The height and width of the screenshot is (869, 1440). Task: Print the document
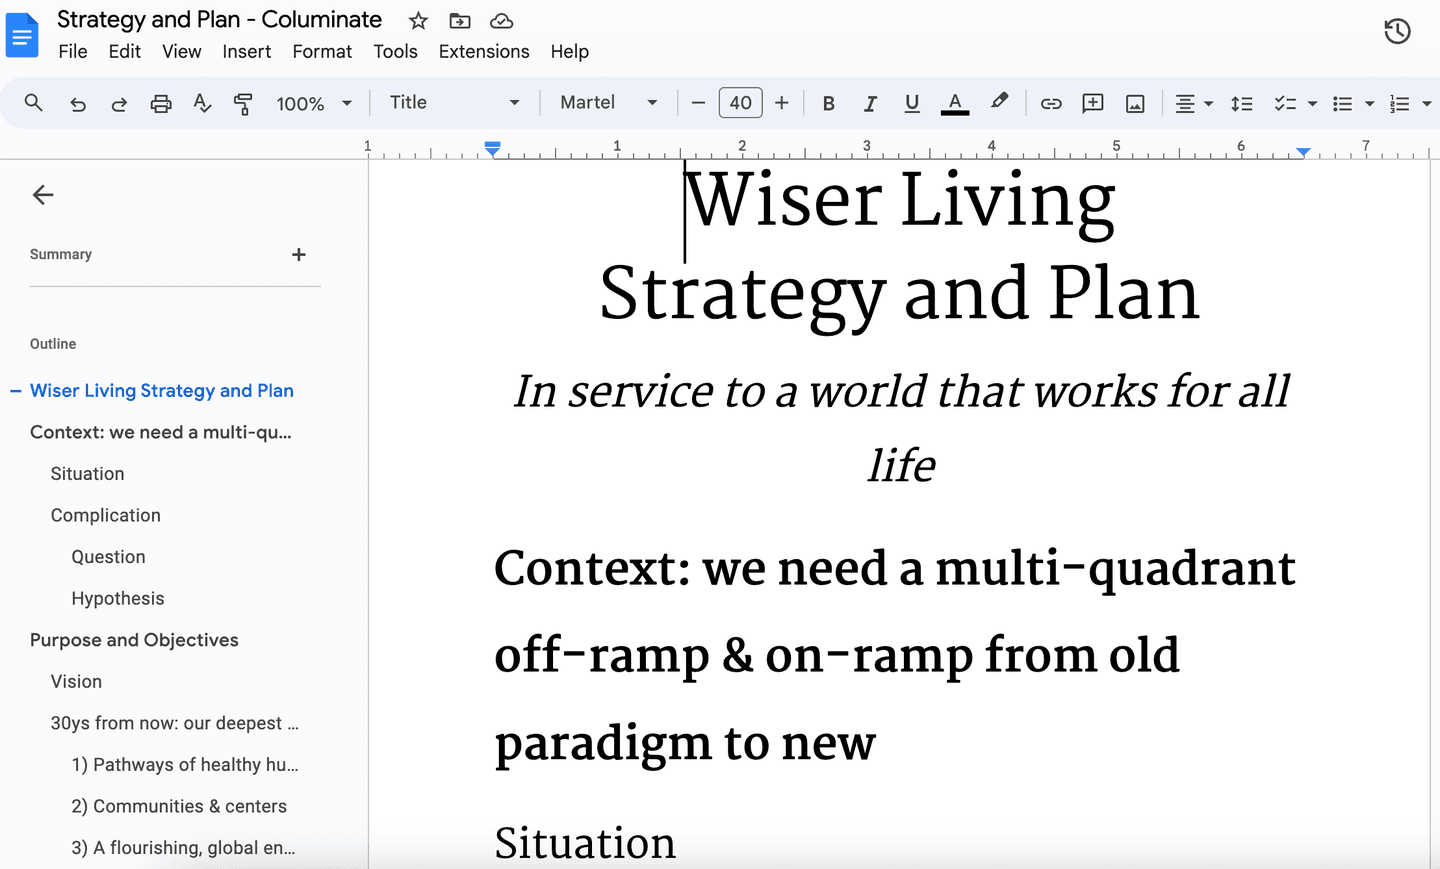click(x=160, y=102)
